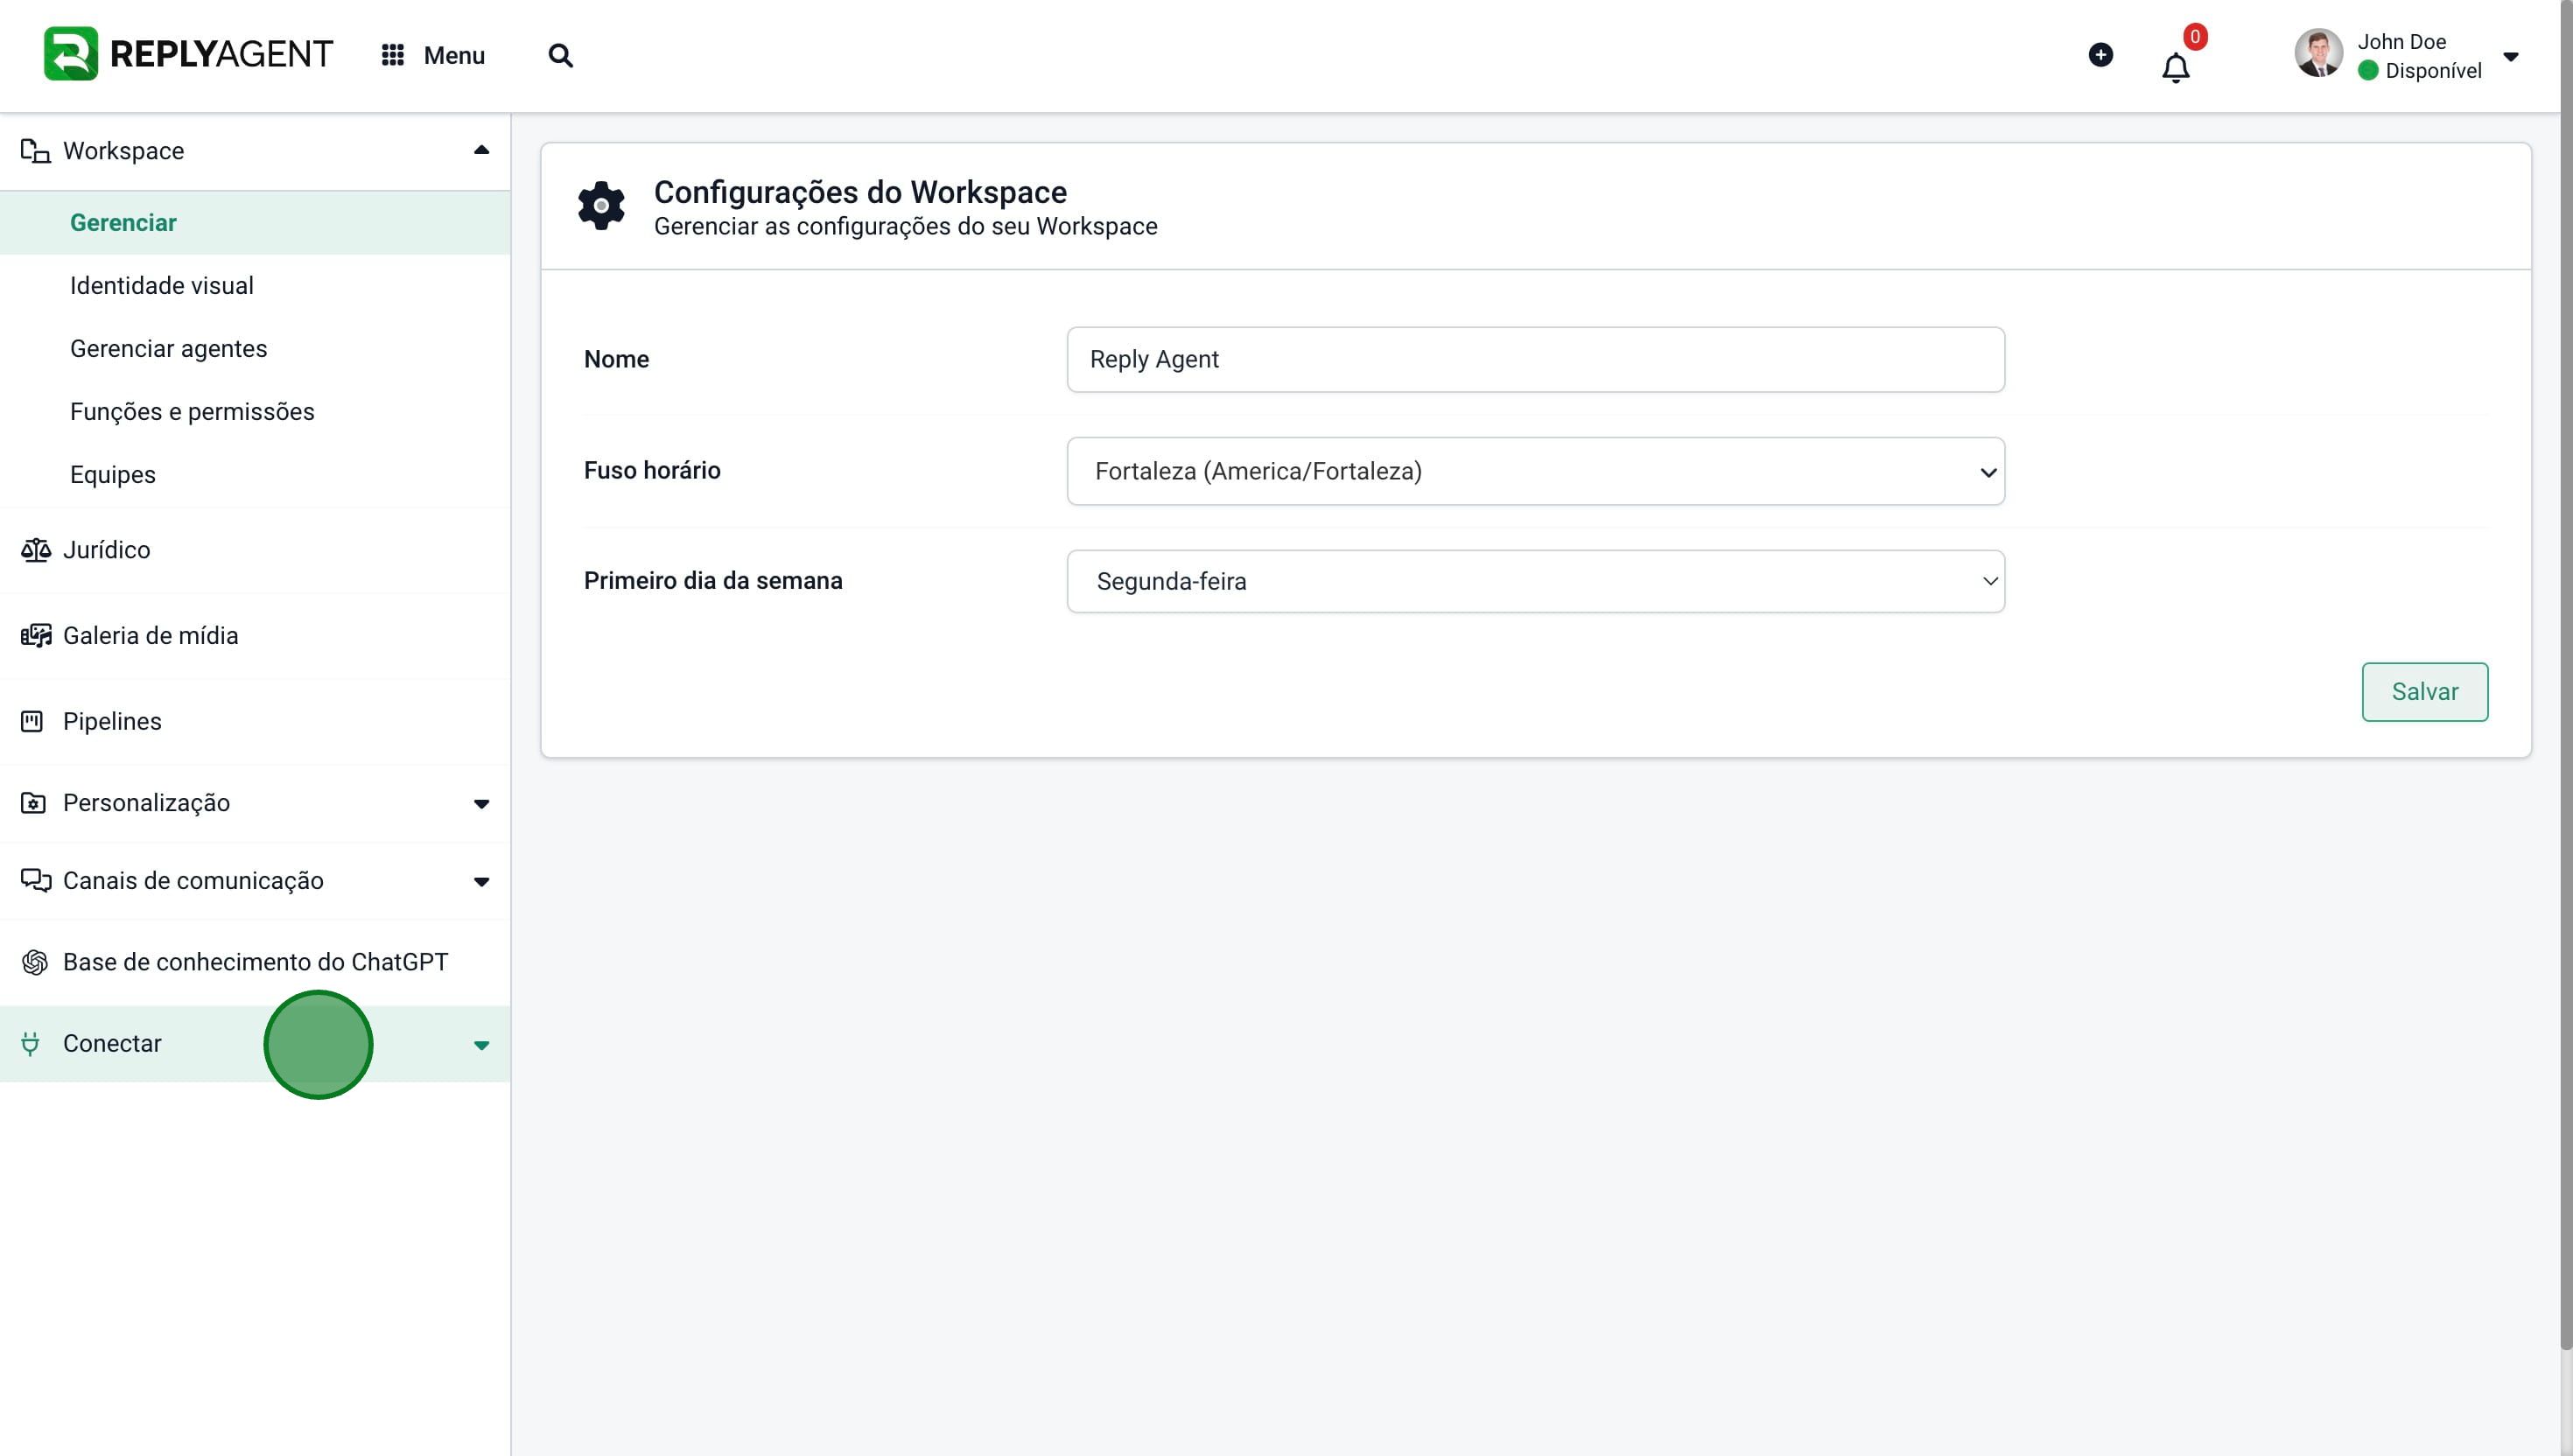Expand the Conectar dropdown arrow
This screenshot has height=1456, width=2573.
(x=481, y=1046)
